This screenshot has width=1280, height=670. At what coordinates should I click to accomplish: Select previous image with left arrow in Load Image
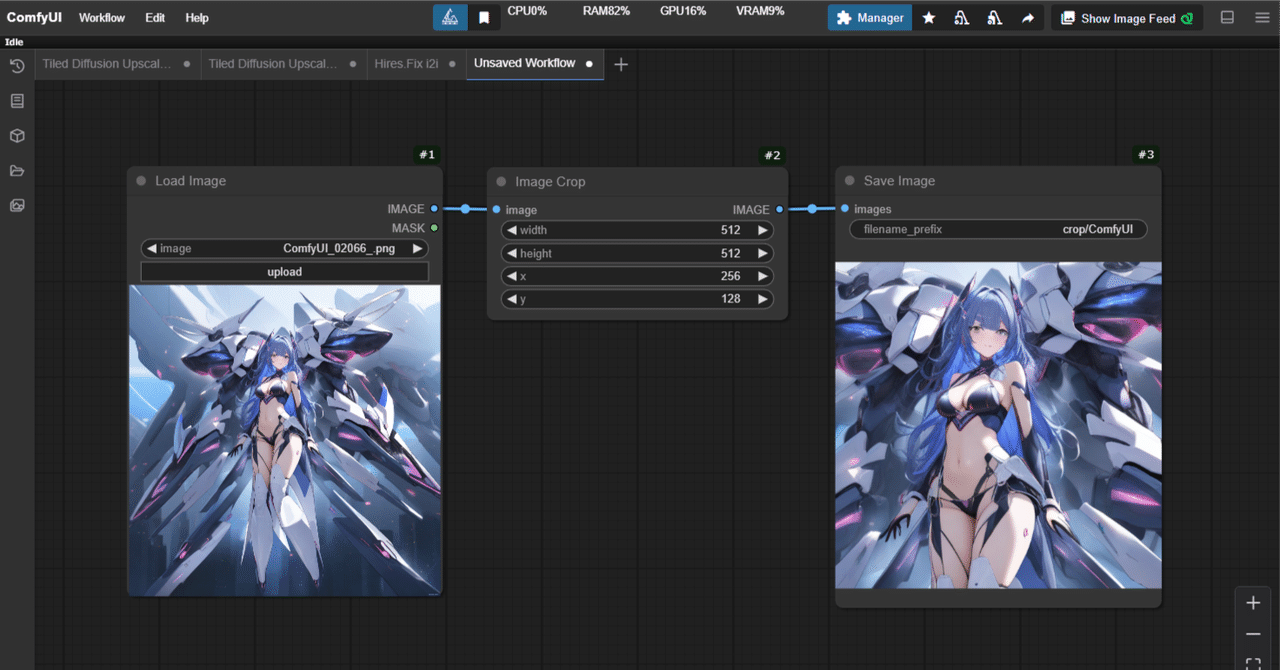click(x=151, y=249)
